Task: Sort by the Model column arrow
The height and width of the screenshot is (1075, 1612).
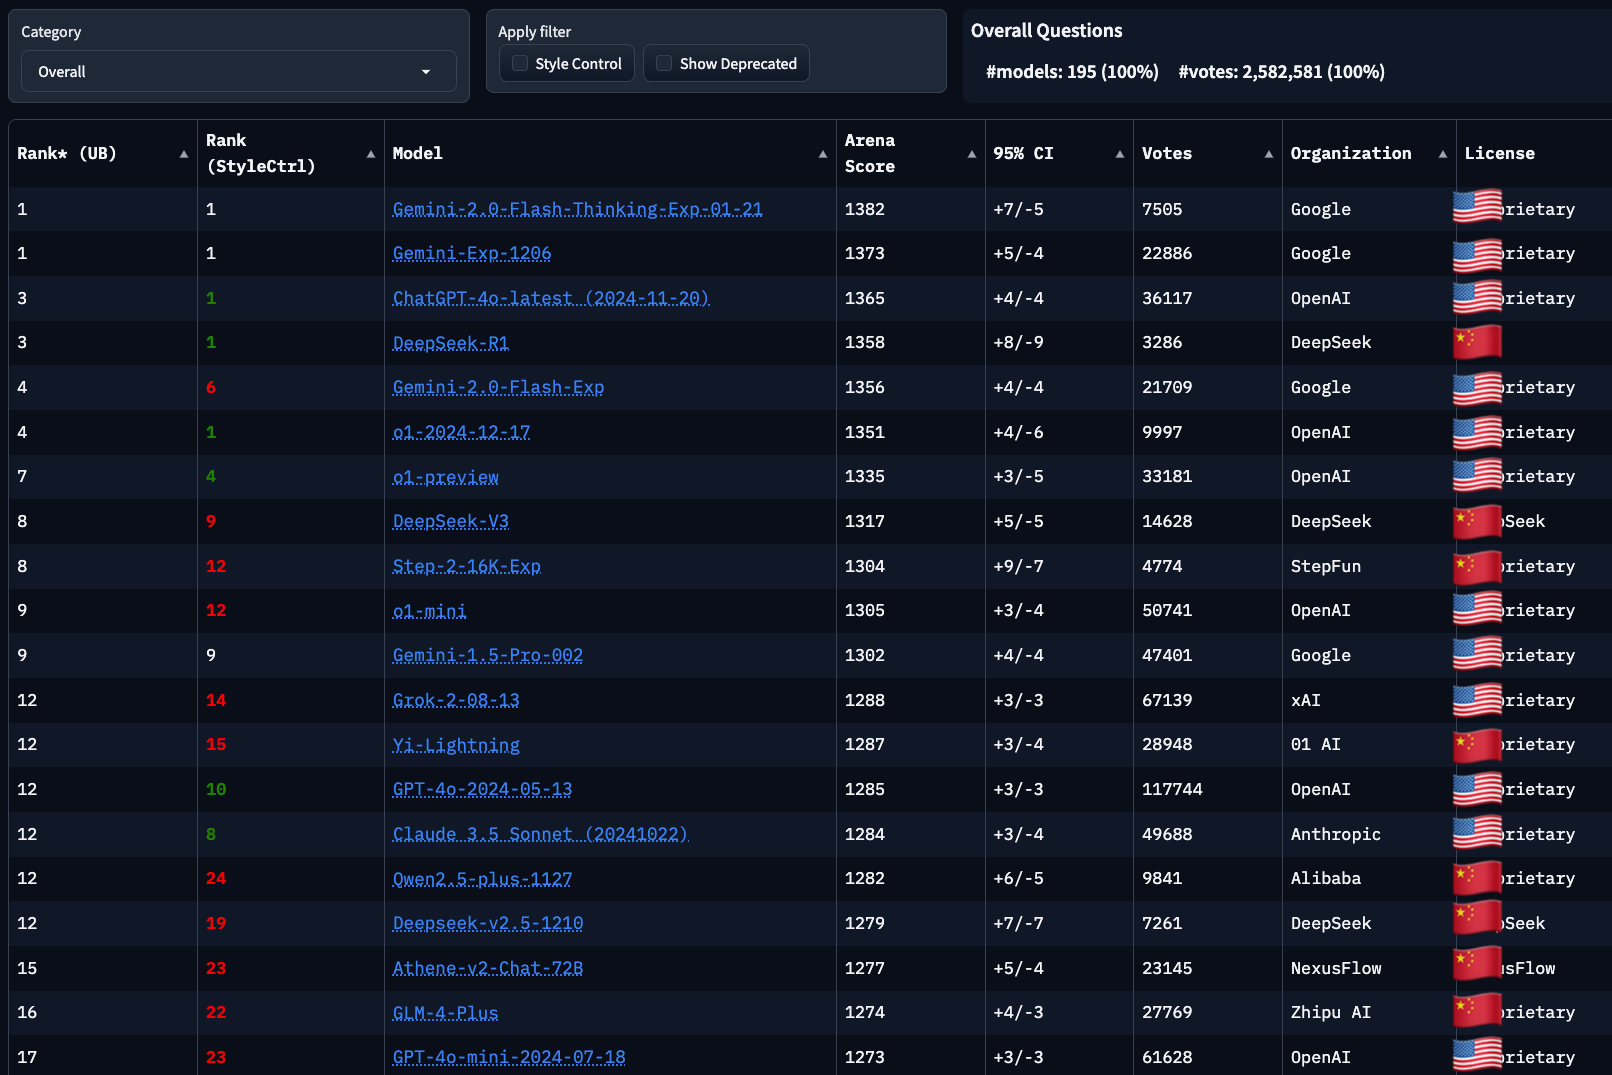Action: coord(823,154)
